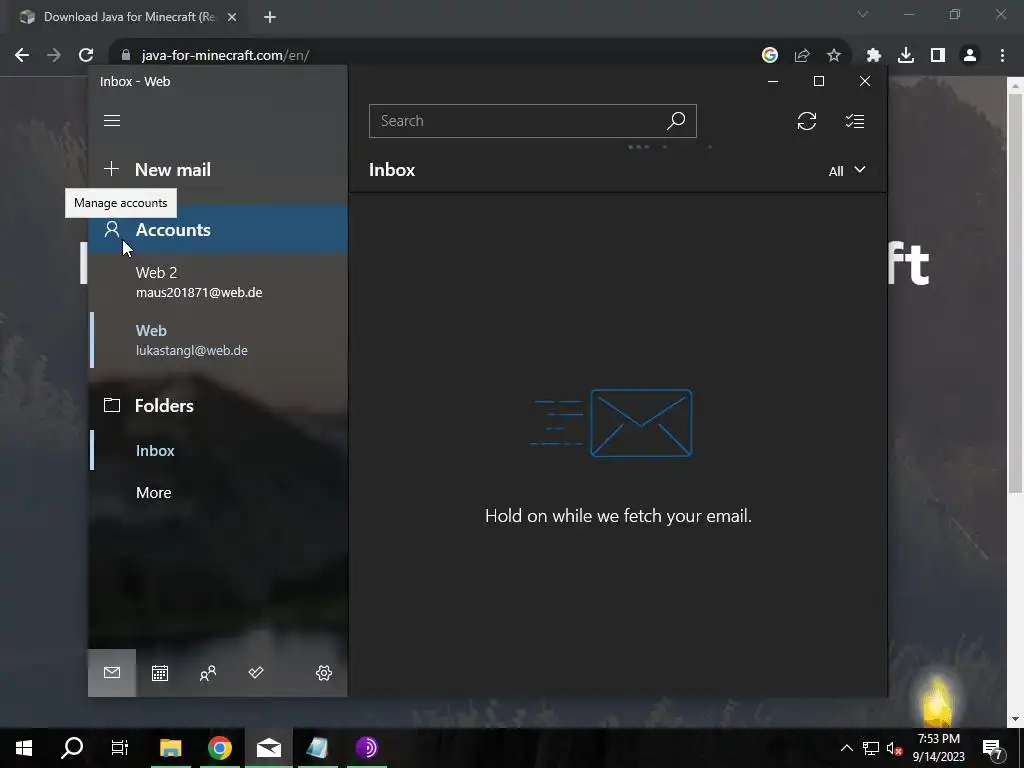Go back in Chrome browser
Viewport: 1024px width, 768px height.
click(22, 56)
